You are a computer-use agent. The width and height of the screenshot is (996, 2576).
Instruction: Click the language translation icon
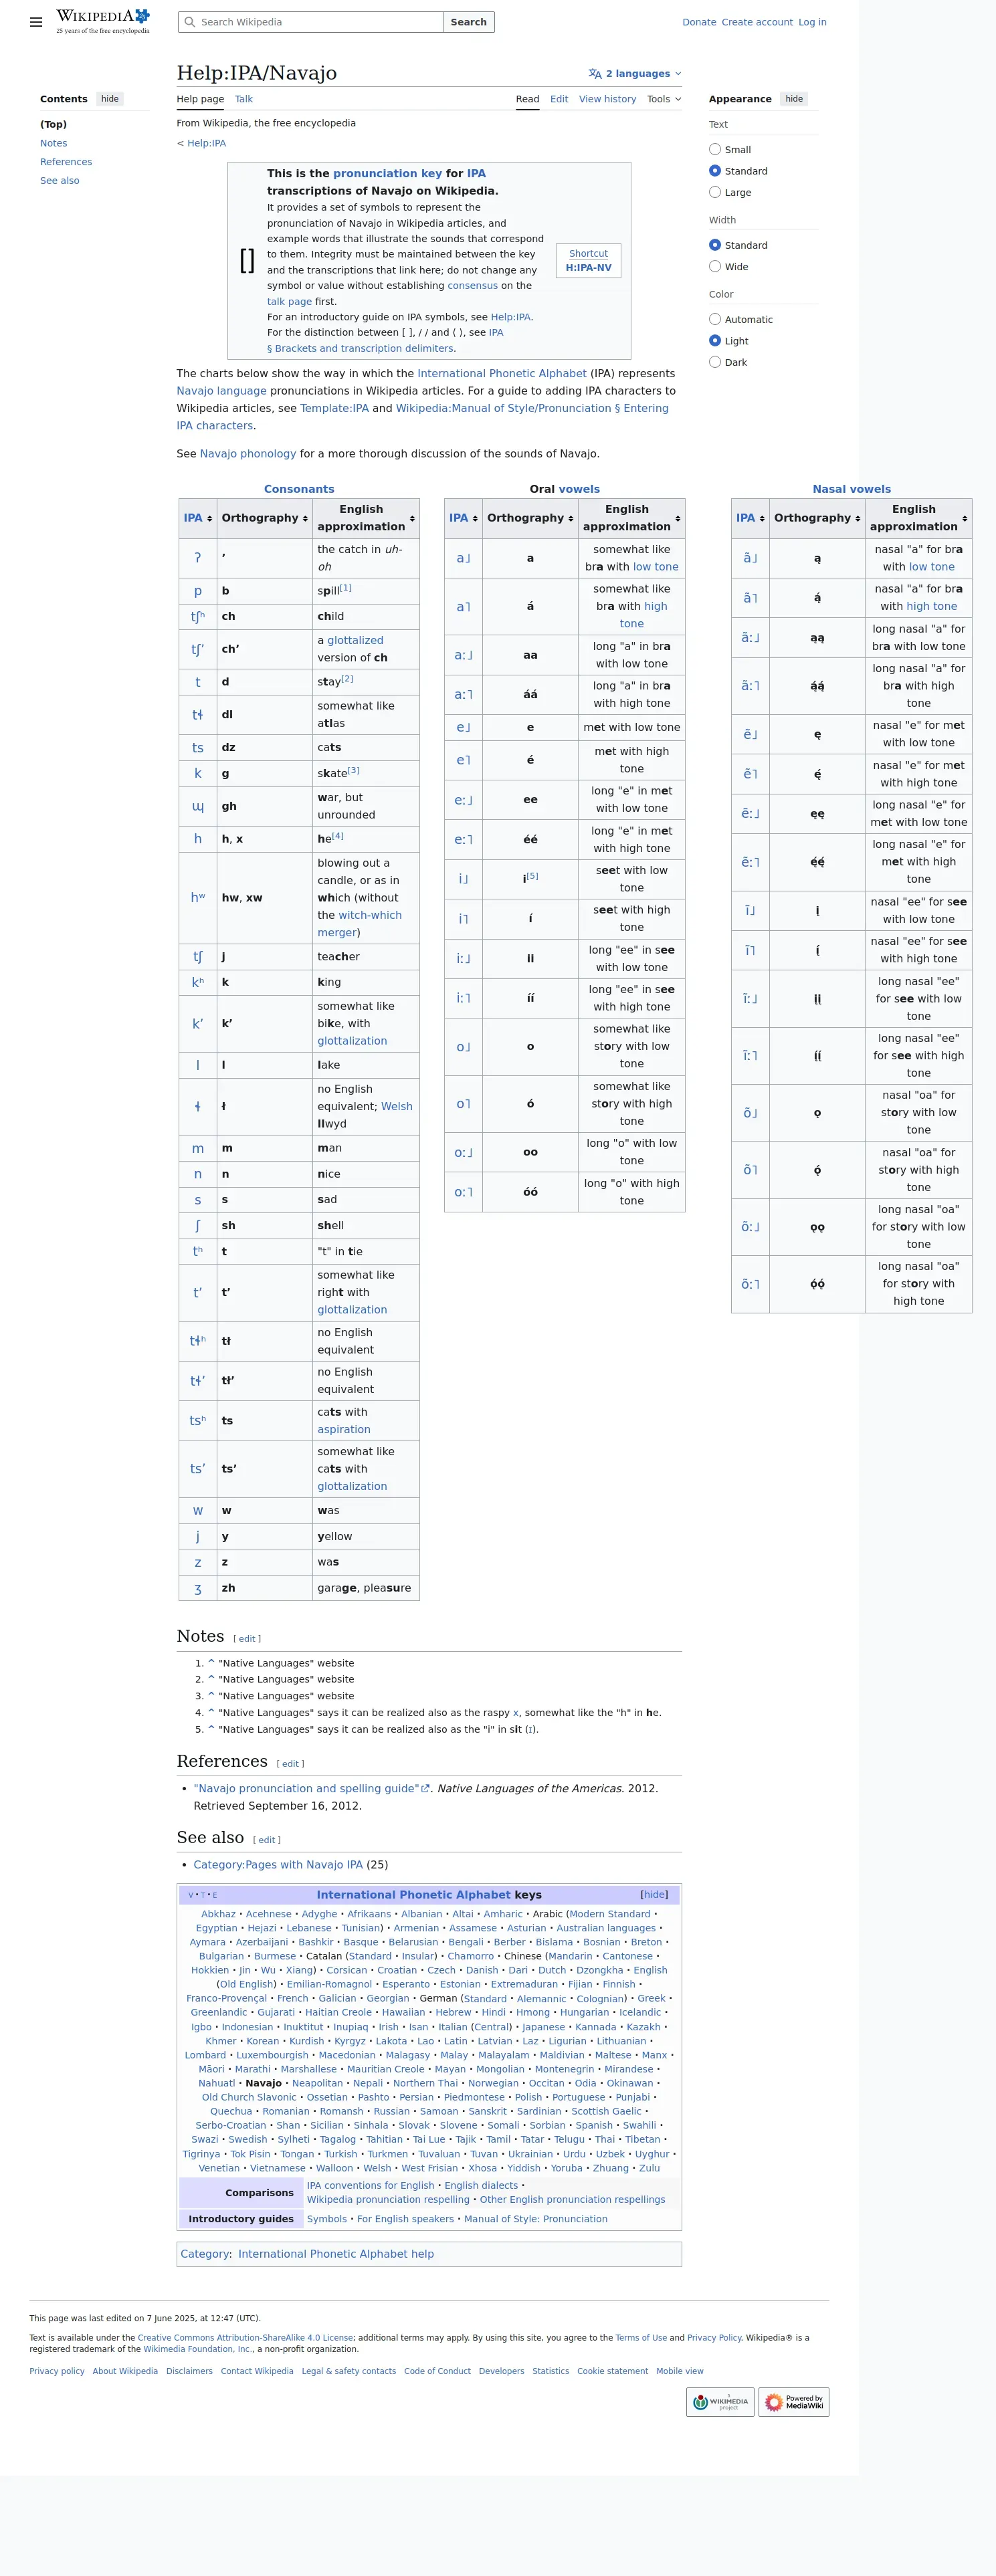coord(595,74)
